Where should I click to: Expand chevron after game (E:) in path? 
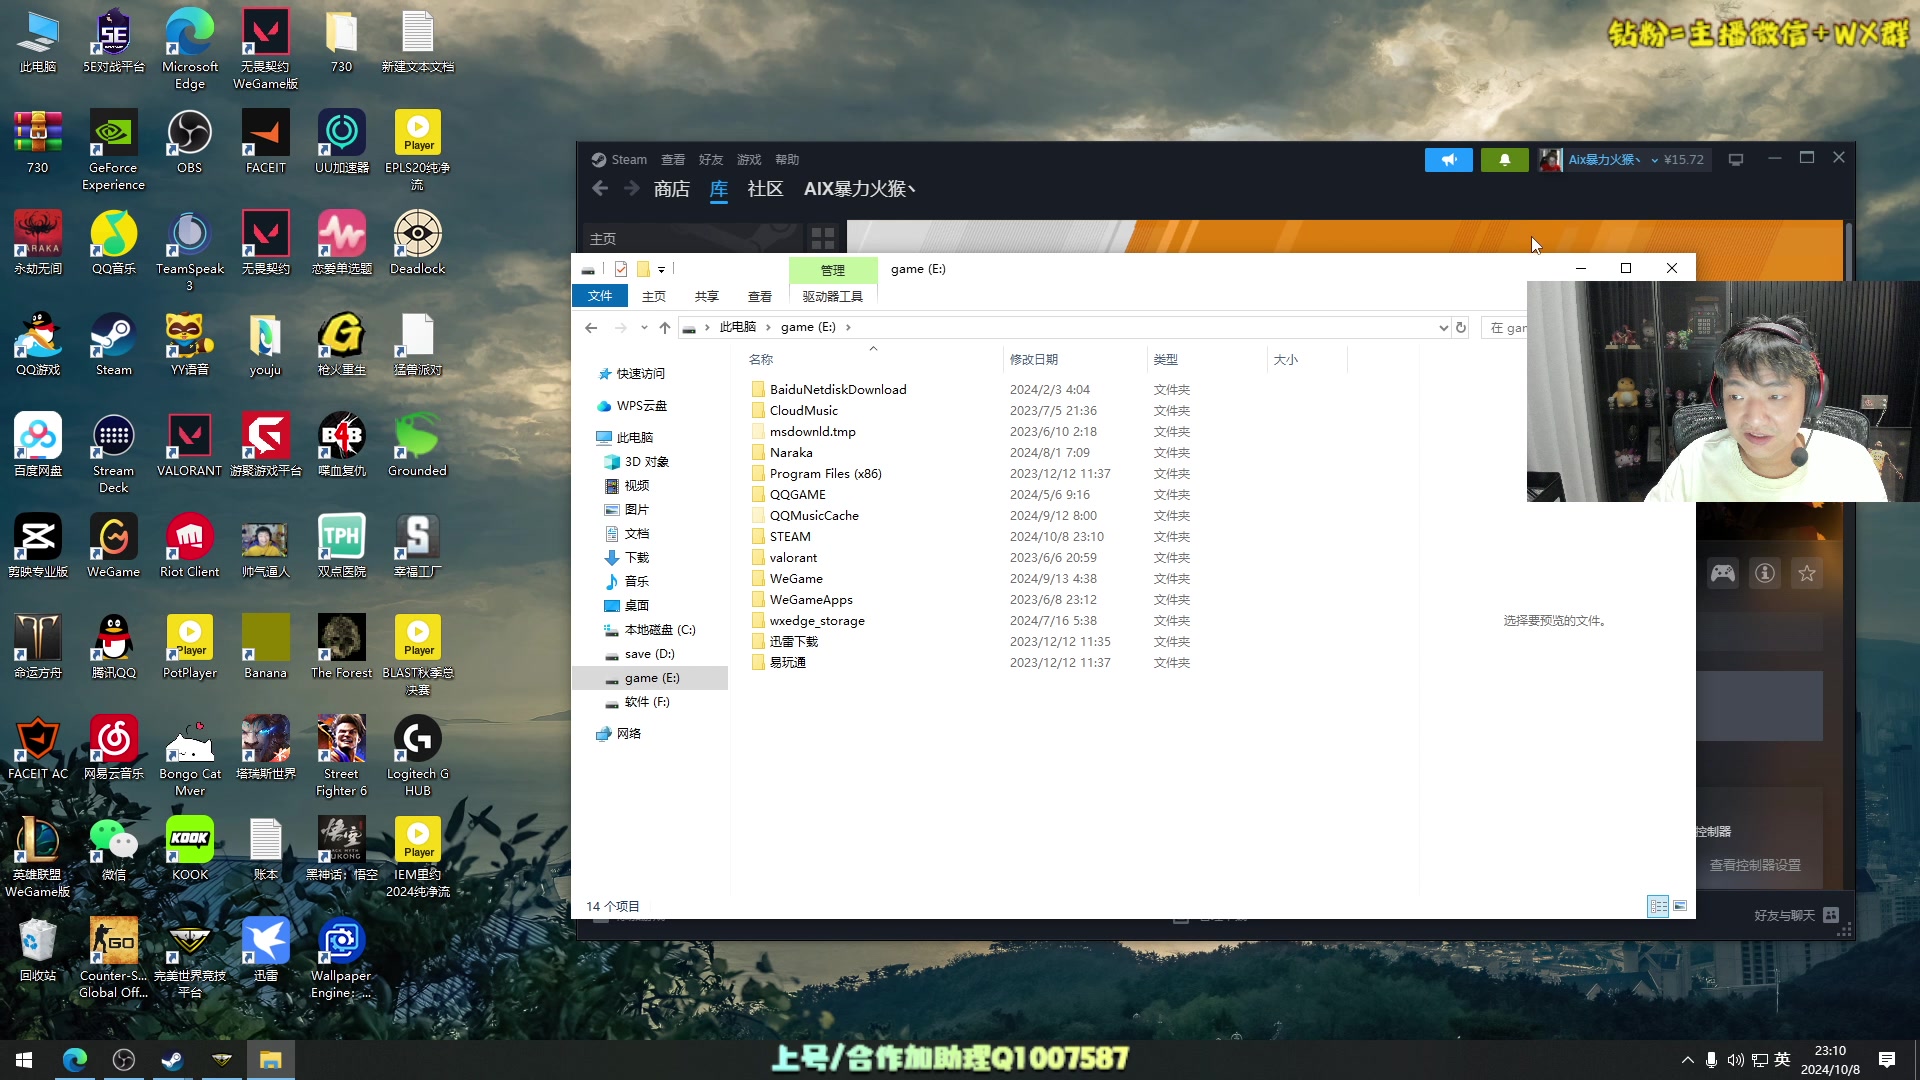(x=848, y=328)
